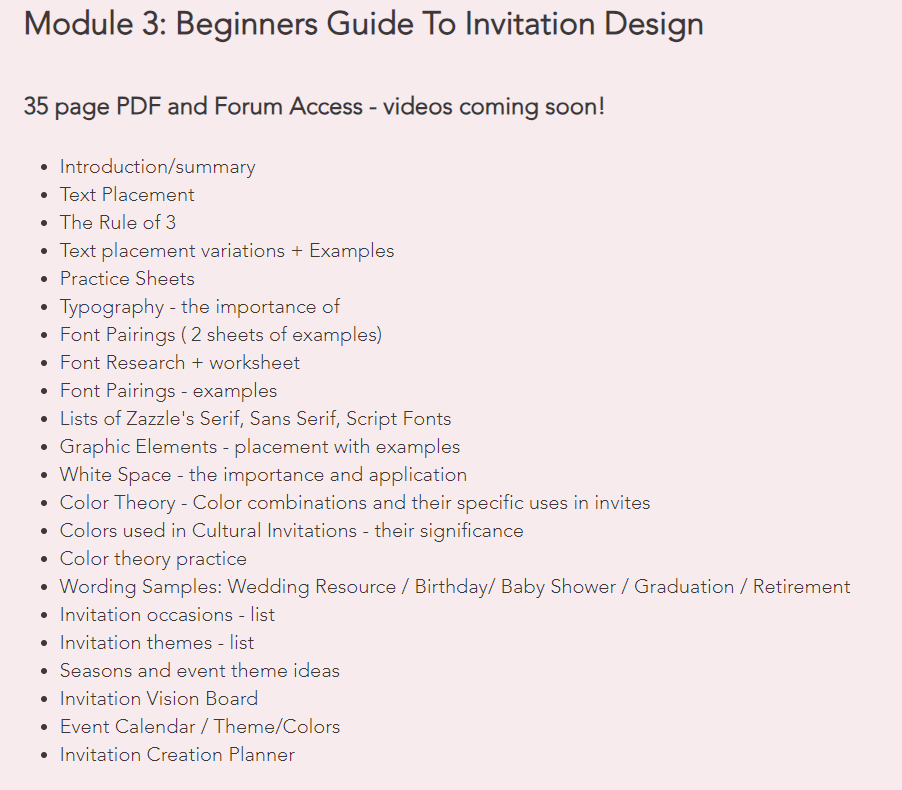Select White Space importance and application
Image resolution: width=902 pixels, height=790 pixels.
click(x=263, y=475)
